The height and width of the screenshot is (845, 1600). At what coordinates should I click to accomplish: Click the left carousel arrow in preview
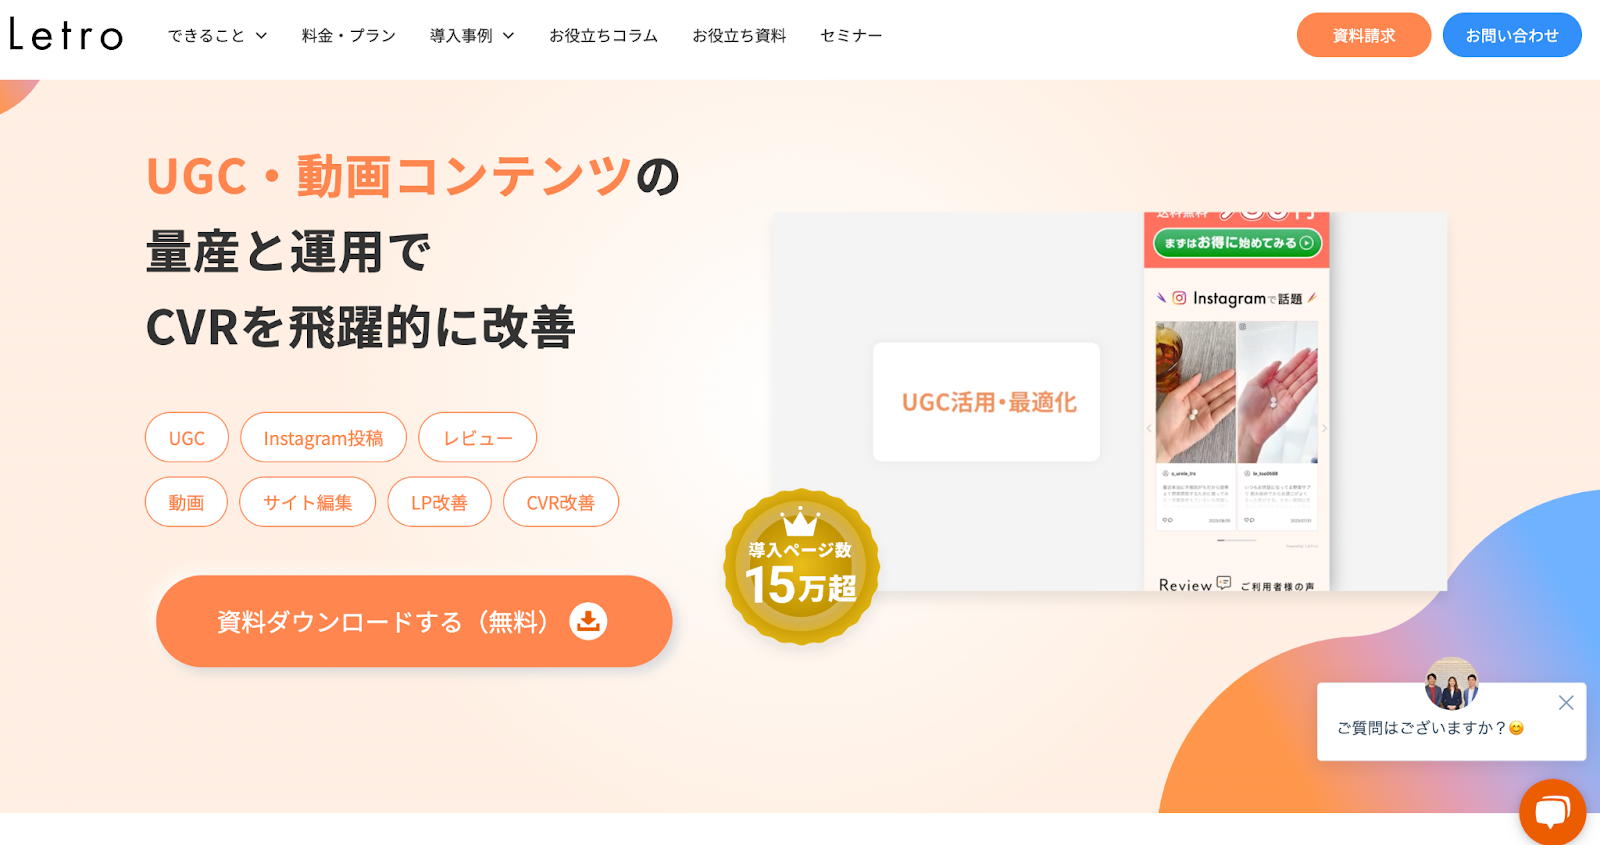[1149, 428]
